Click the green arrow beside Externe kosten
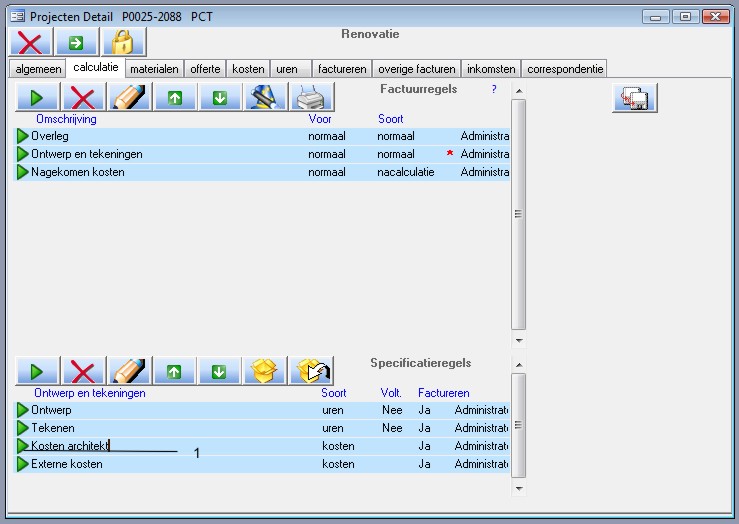The width and height of the screenshot is (739, 524). click(x=22, y=464)
